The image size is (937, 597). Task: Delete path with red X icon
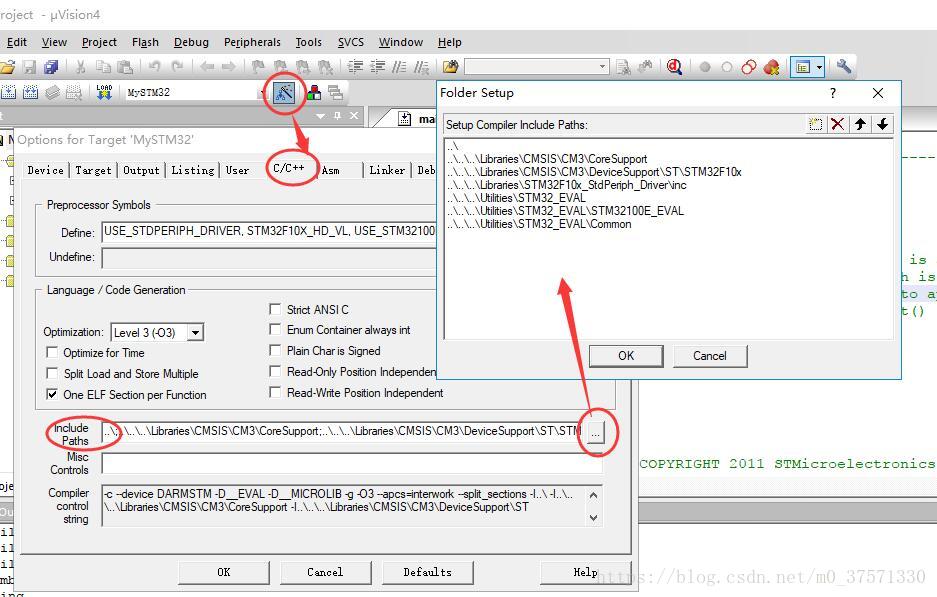click(838, 124)
